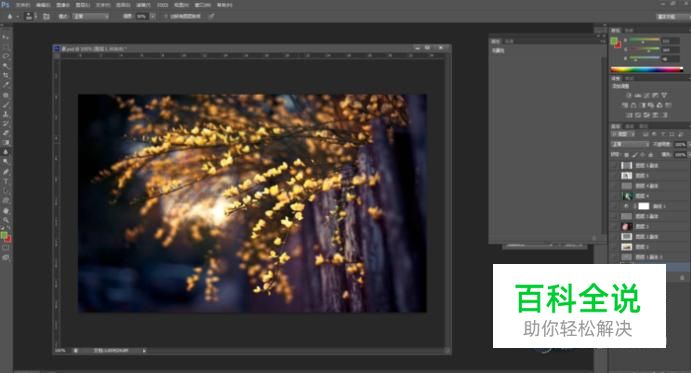Select the Lasso tool
This screenshot has width=691, height=373.
coord(6,56)
